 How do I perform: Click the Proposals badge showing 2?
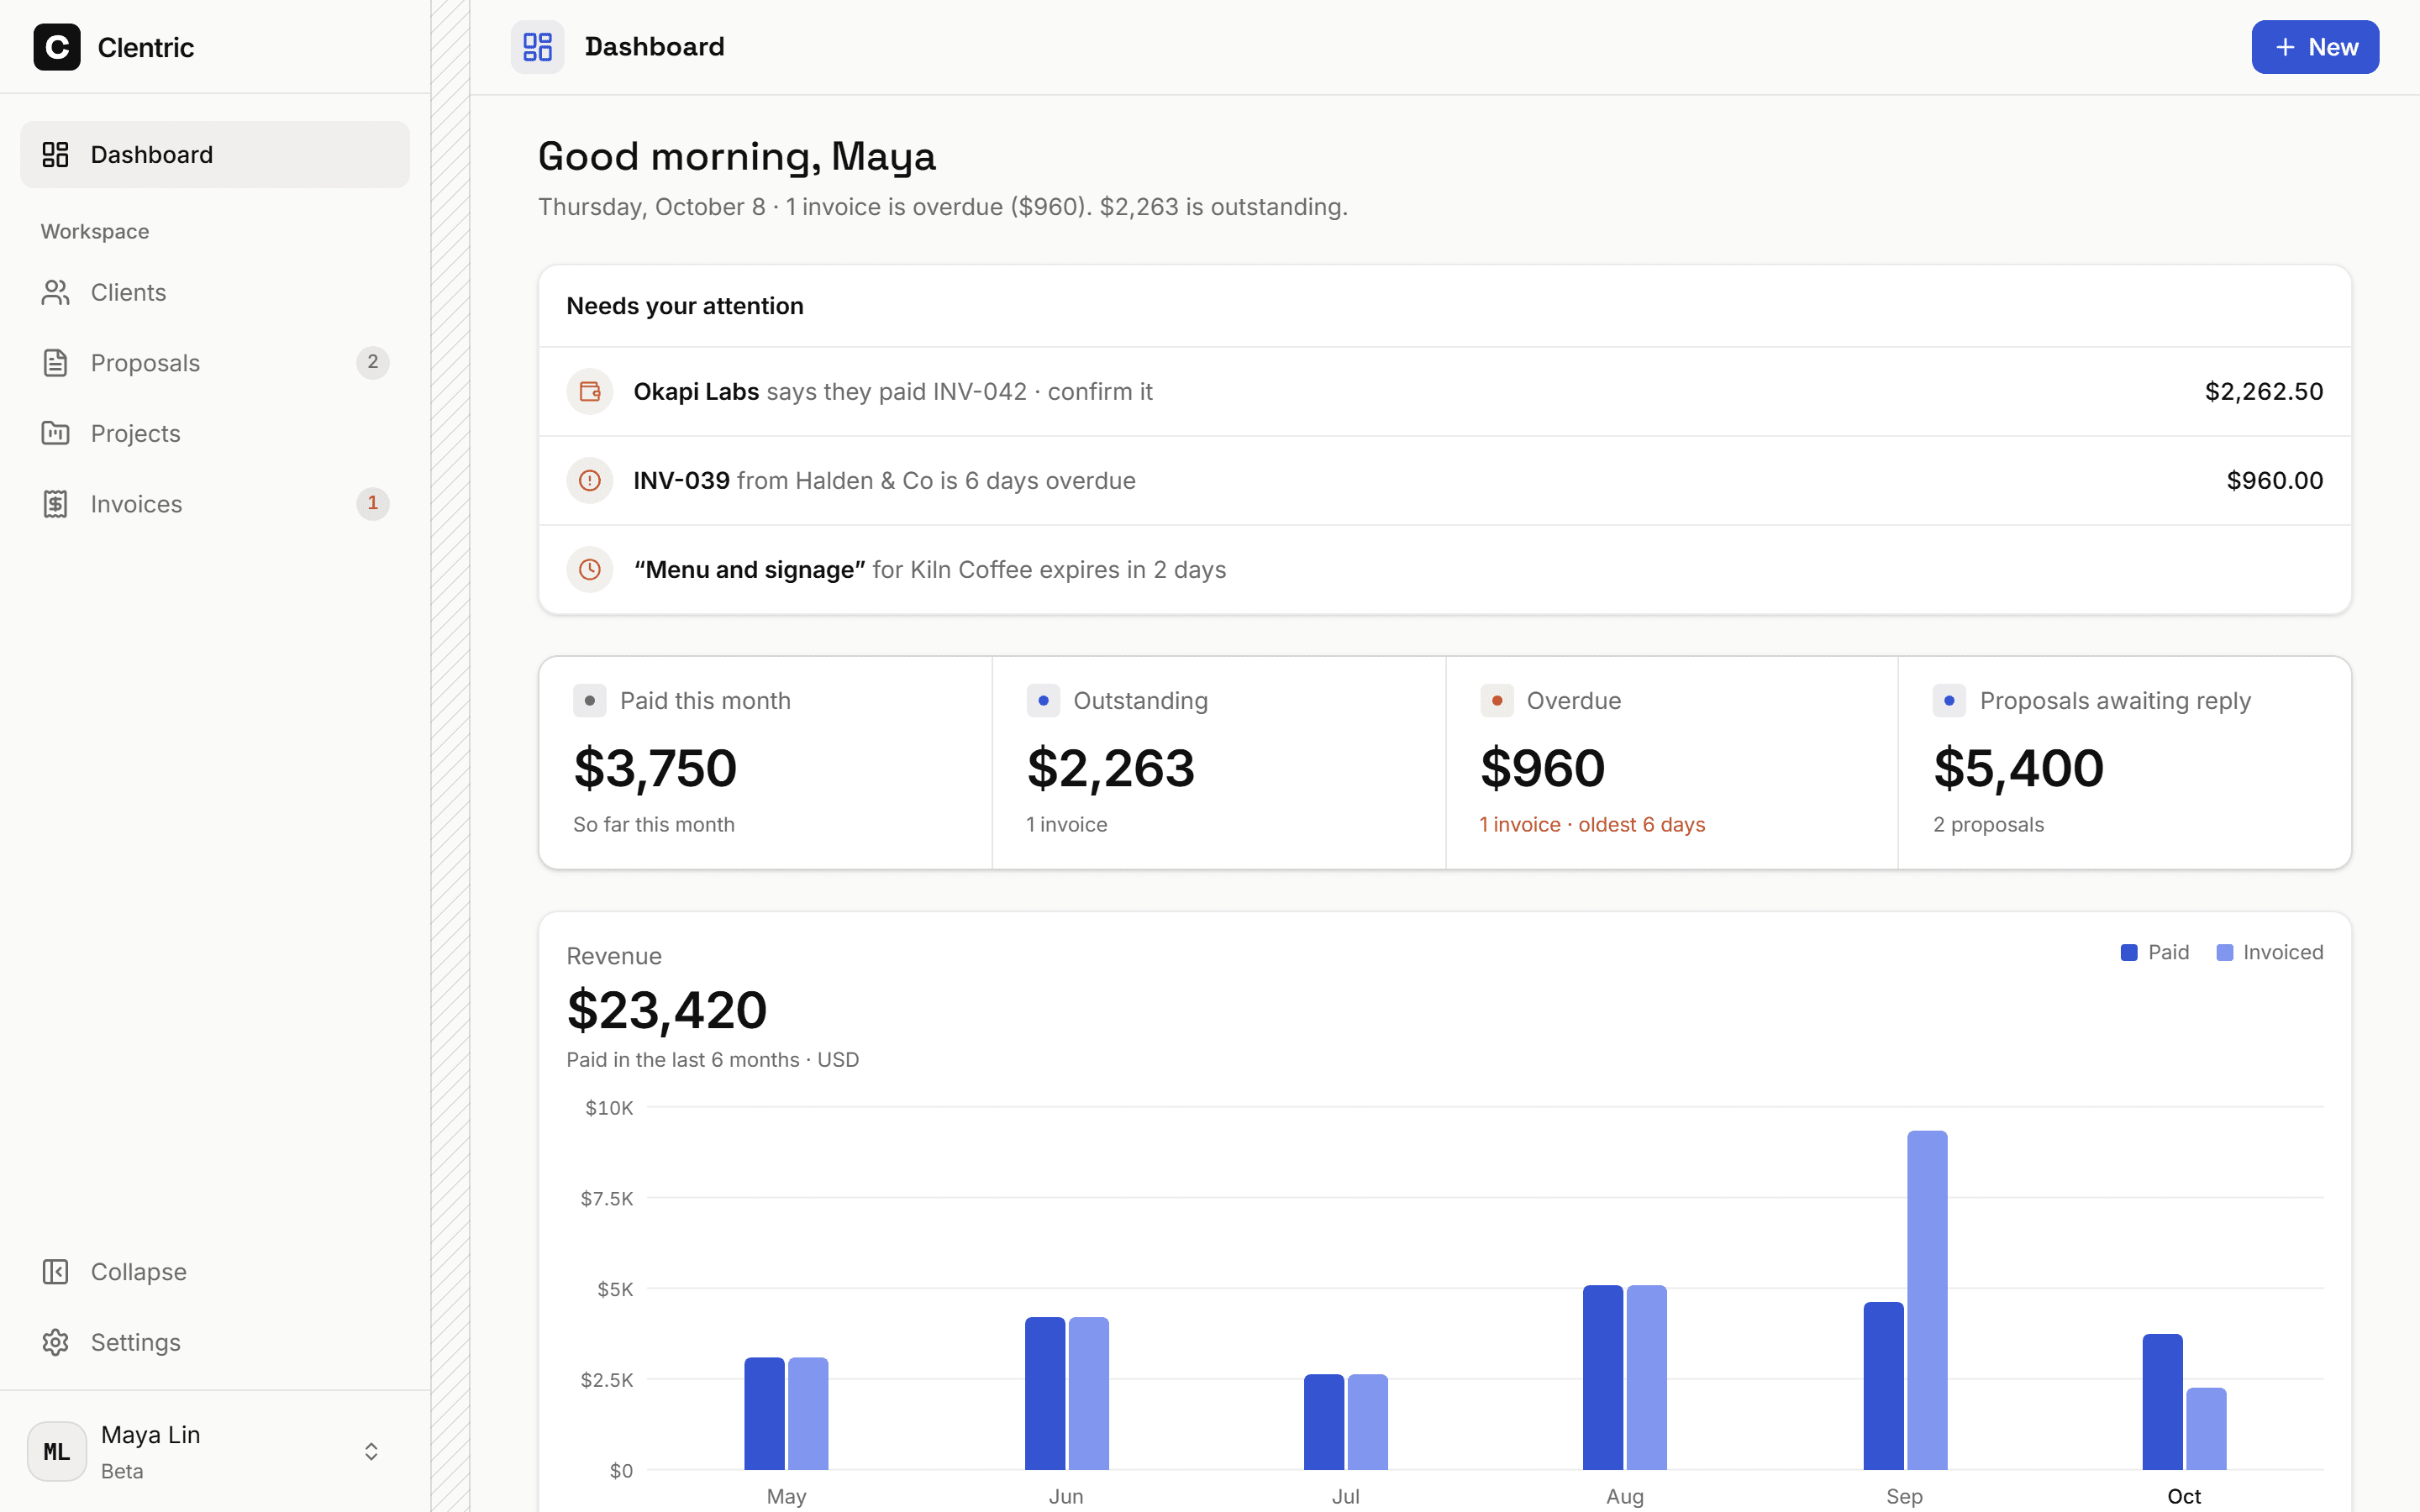tap(373, 362)
